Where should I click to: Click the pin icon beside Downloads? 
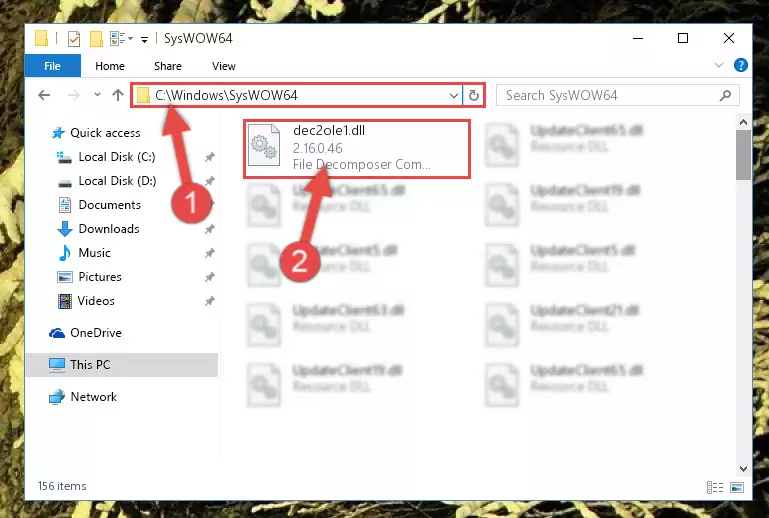click(210, 229)
